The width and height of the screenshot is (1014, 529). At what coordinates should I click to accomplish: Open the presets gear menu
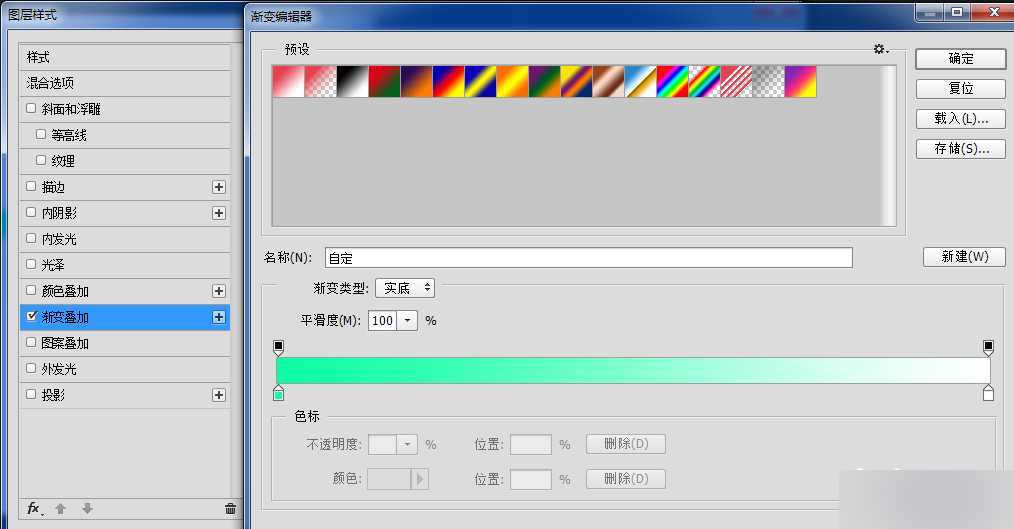point(880,49)
